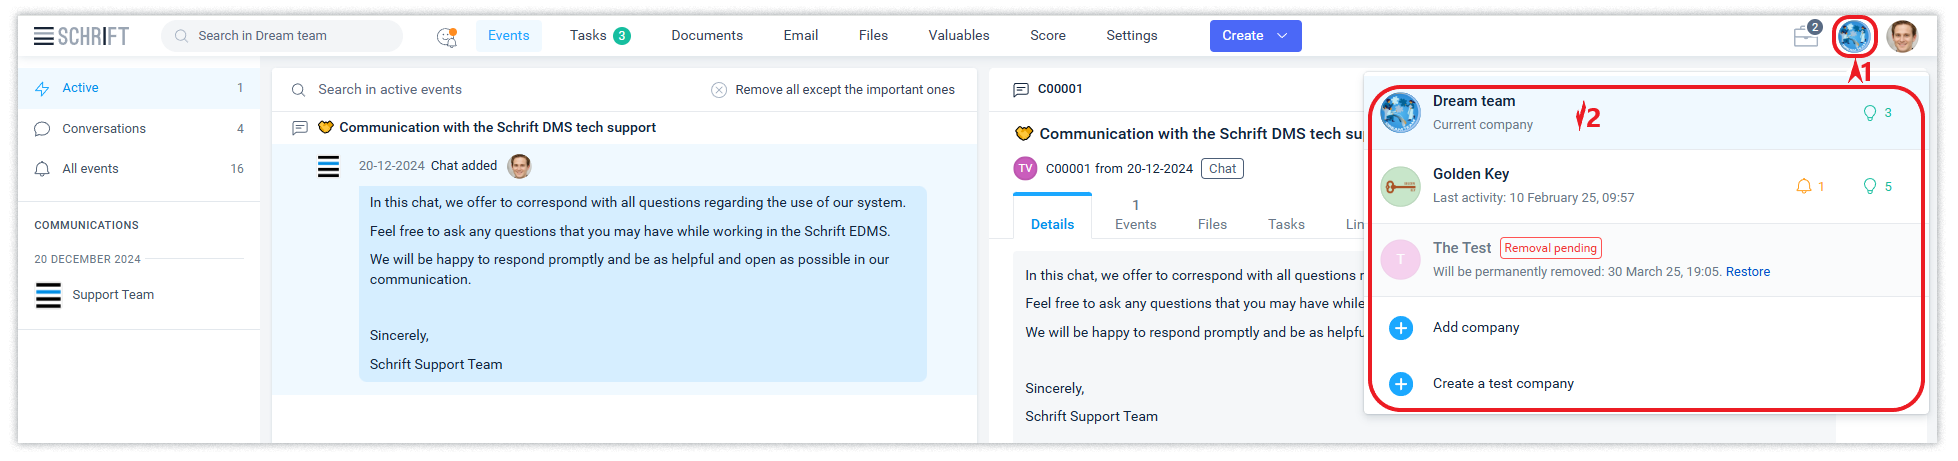This screenshot has height=461, width=1958.
Task: Open Conversations in the left sidebar
Action: (x=104, y=129)
